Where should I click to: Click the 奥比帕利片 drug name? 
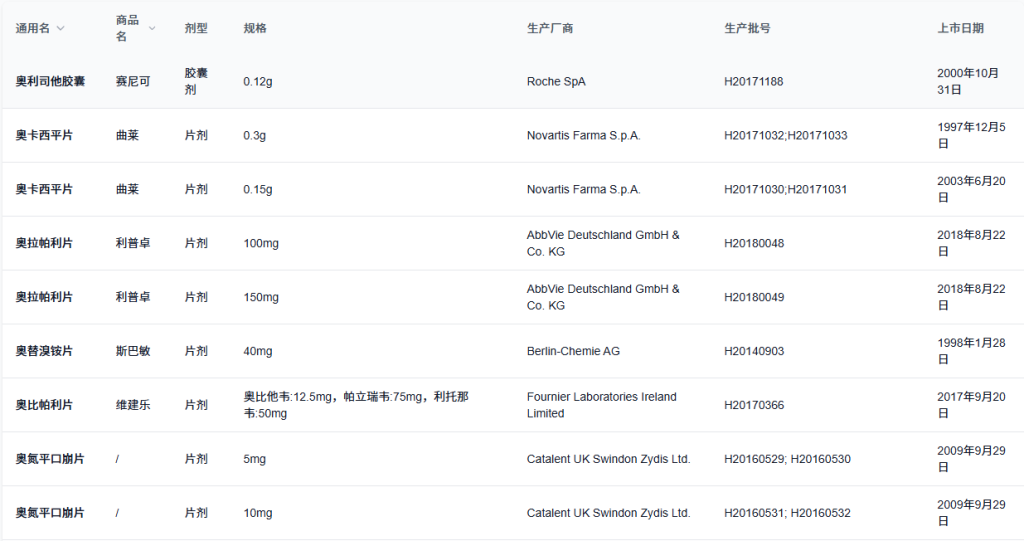point(44,406)
